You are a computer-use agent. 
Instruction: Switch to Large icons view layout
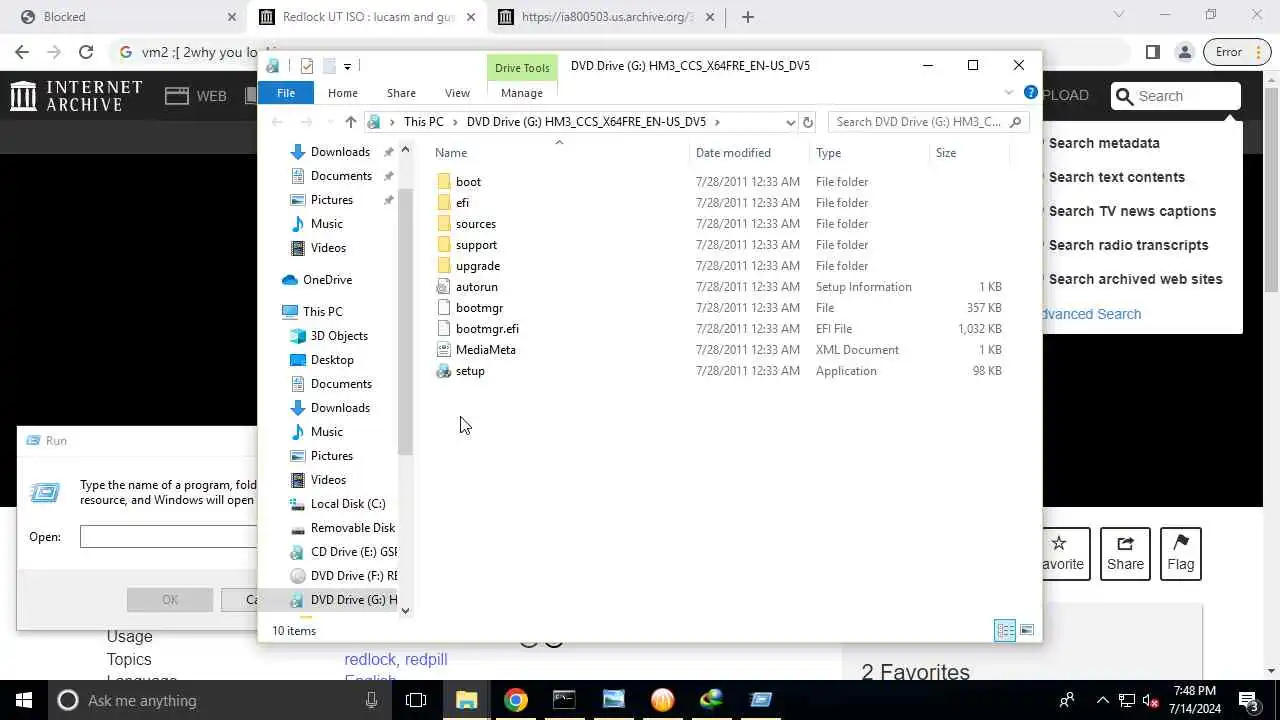pyautogui.click(x=1027, y=630)
